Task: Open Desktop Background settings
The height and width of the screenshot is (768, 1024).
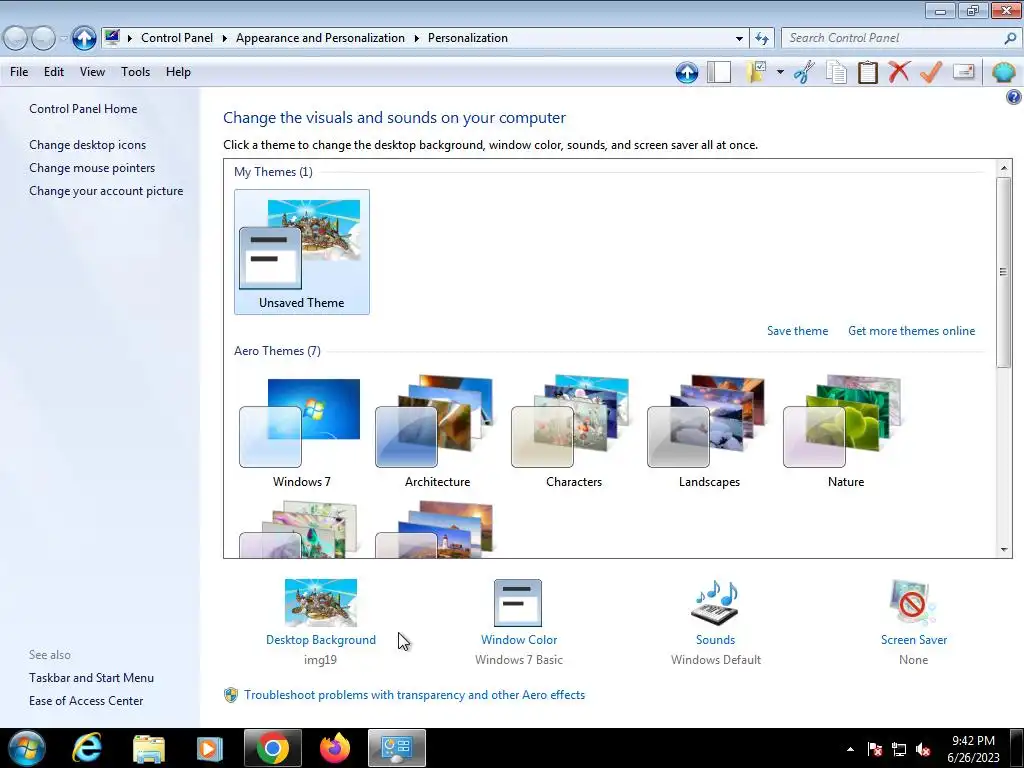Action: [x=321, y=640]
